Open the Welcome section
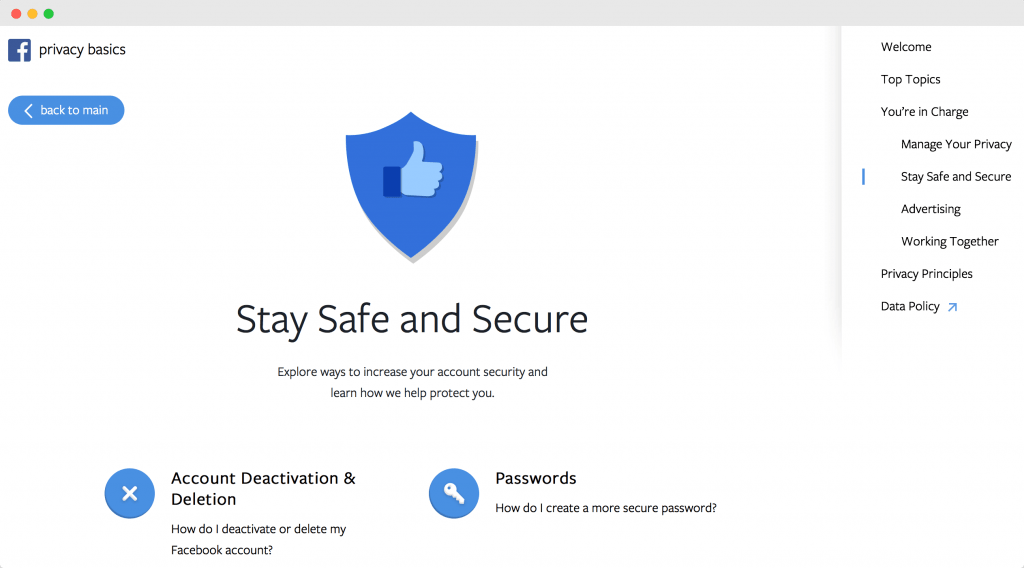 coord(906,47)
